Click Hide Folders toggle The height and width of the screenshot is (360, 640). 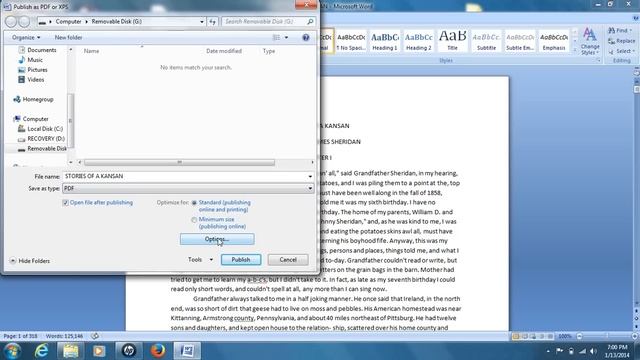pyautogui.click(x=29, y=261)
